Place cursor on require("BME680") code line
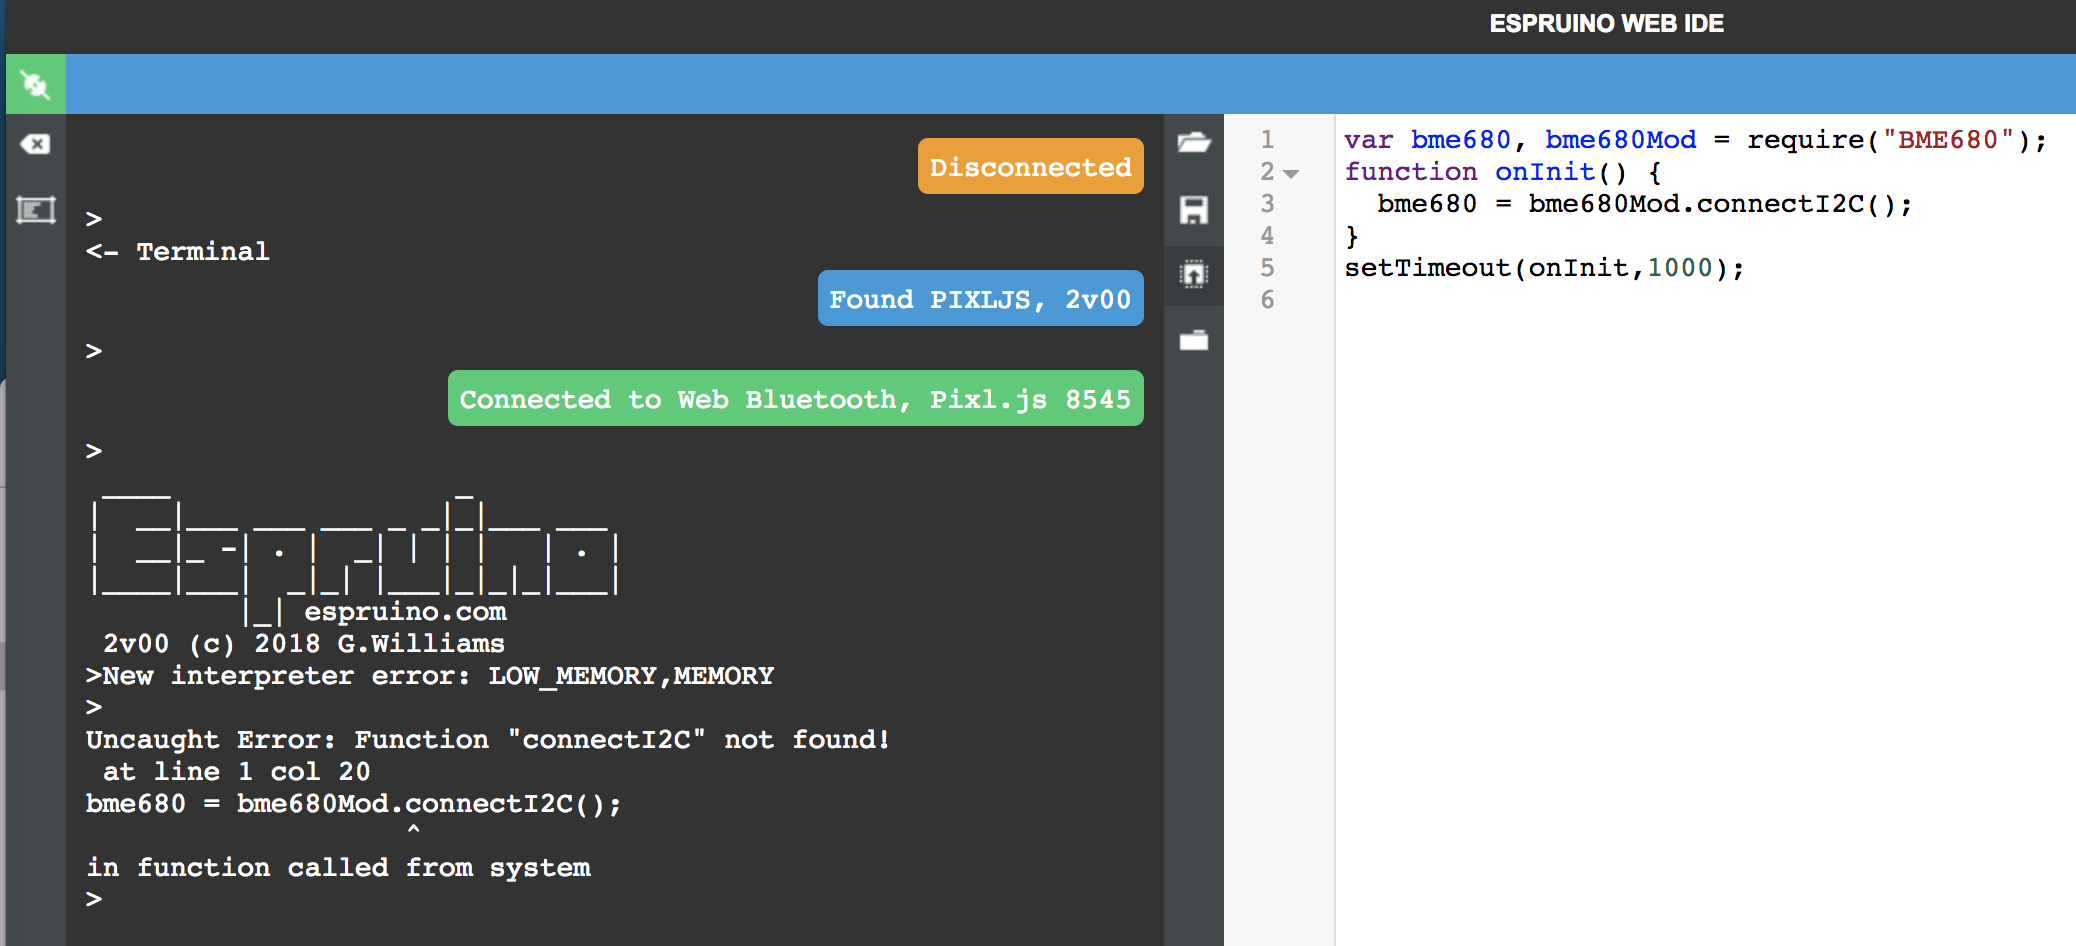Screen dimensions: 2076x946 pyautogui.click(x=1695, y=140)
